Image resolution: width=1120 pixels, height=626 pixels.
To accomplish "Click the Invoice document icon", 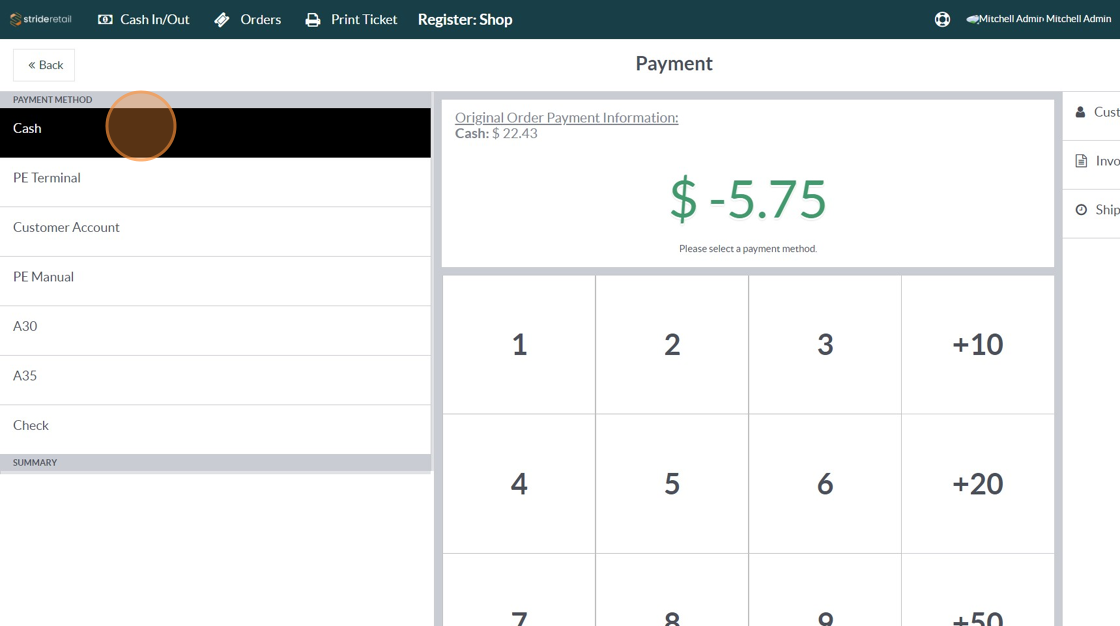I will 1081,161.
